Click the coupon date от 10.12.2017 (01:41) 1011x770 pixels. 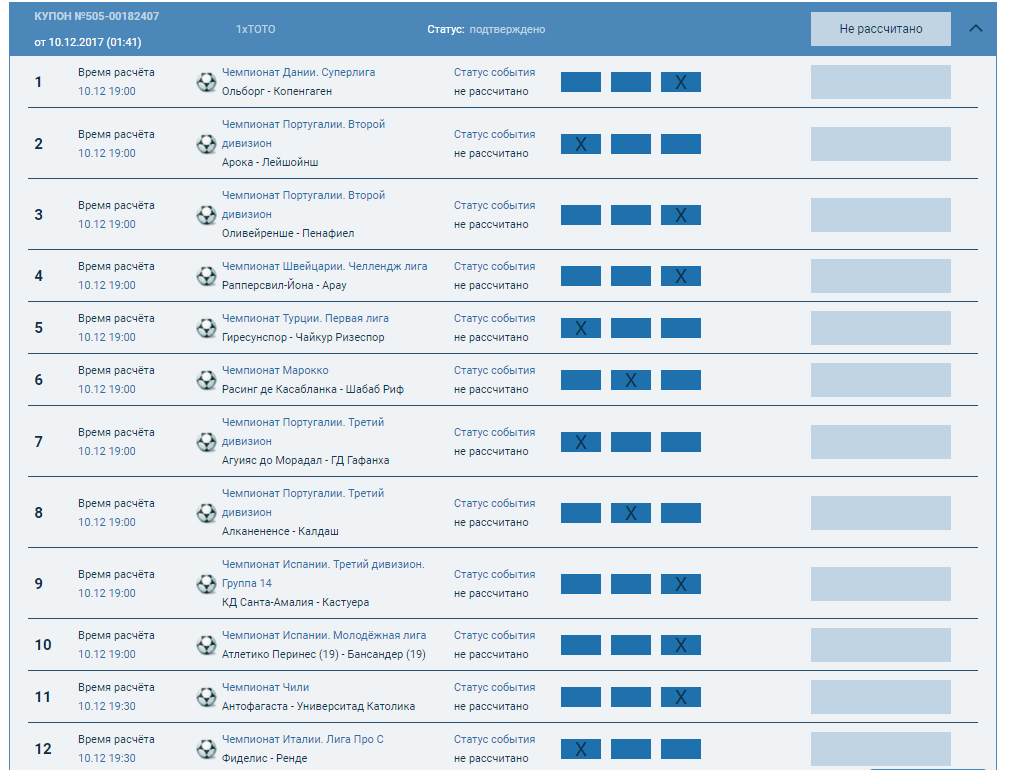point(88,42)
